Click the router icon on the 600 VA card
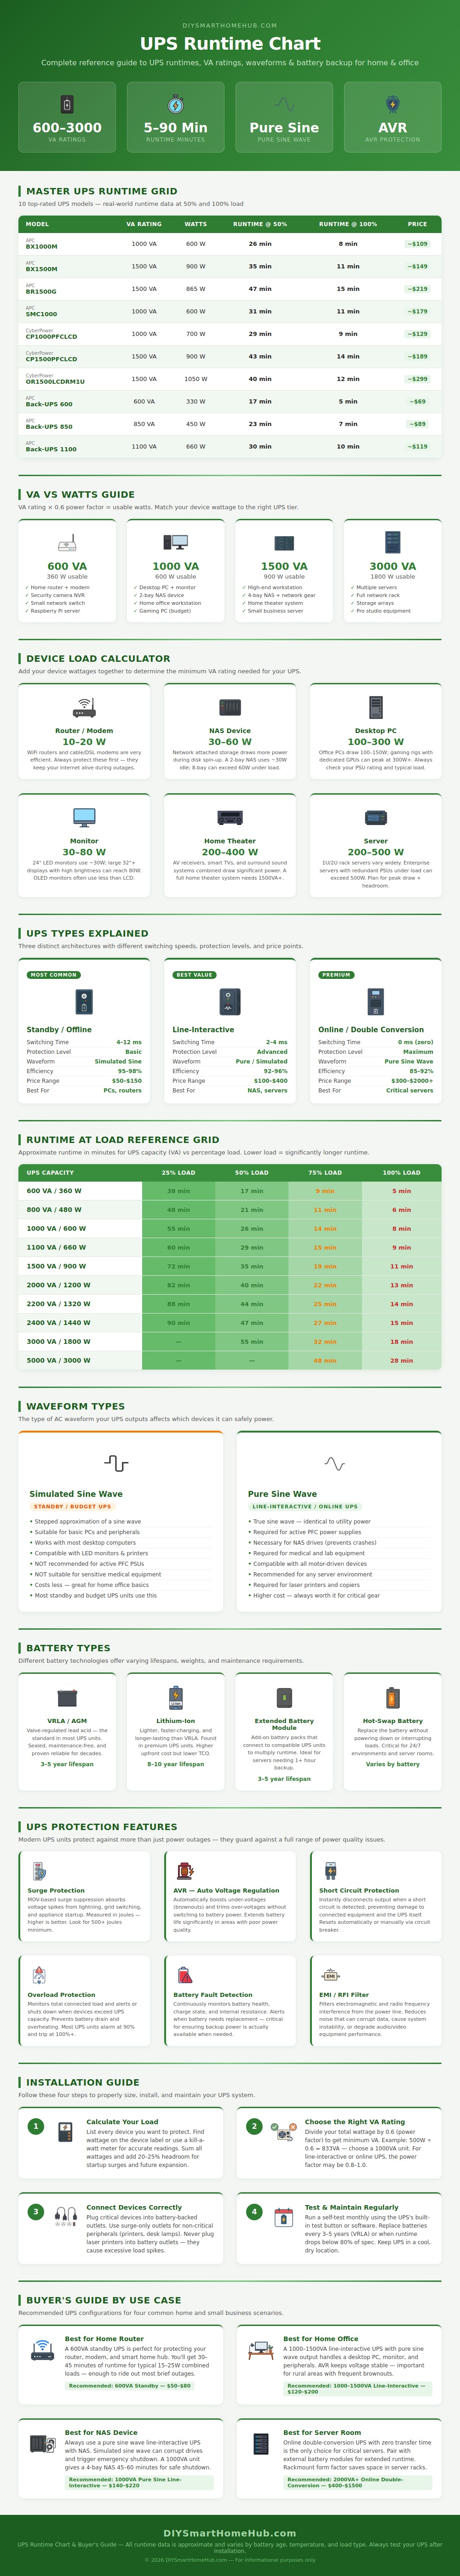Image resolution: width=460 pixels, height=2576 pixels. click(67, 543)
